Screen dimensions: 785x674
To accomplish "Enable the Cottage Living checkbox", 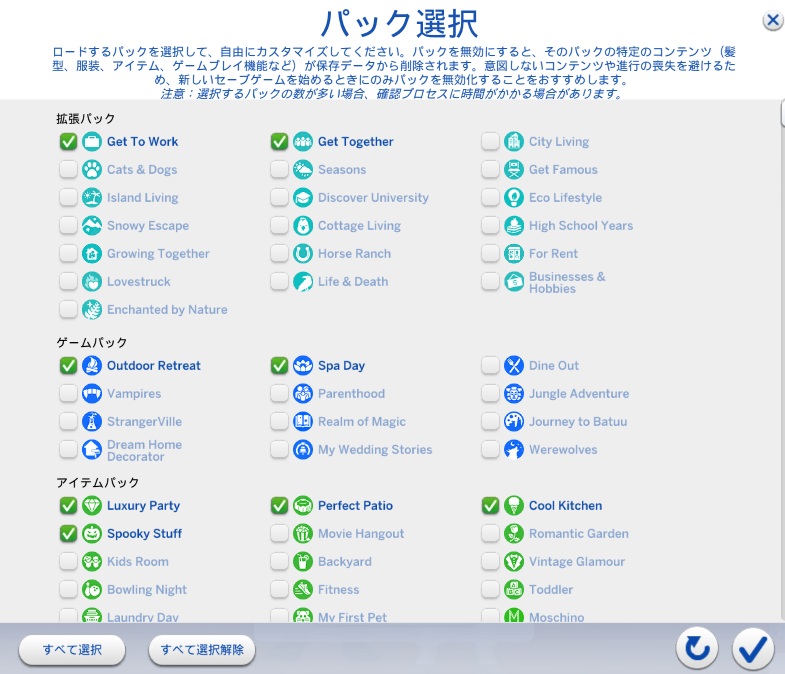I will pos(279,226).
